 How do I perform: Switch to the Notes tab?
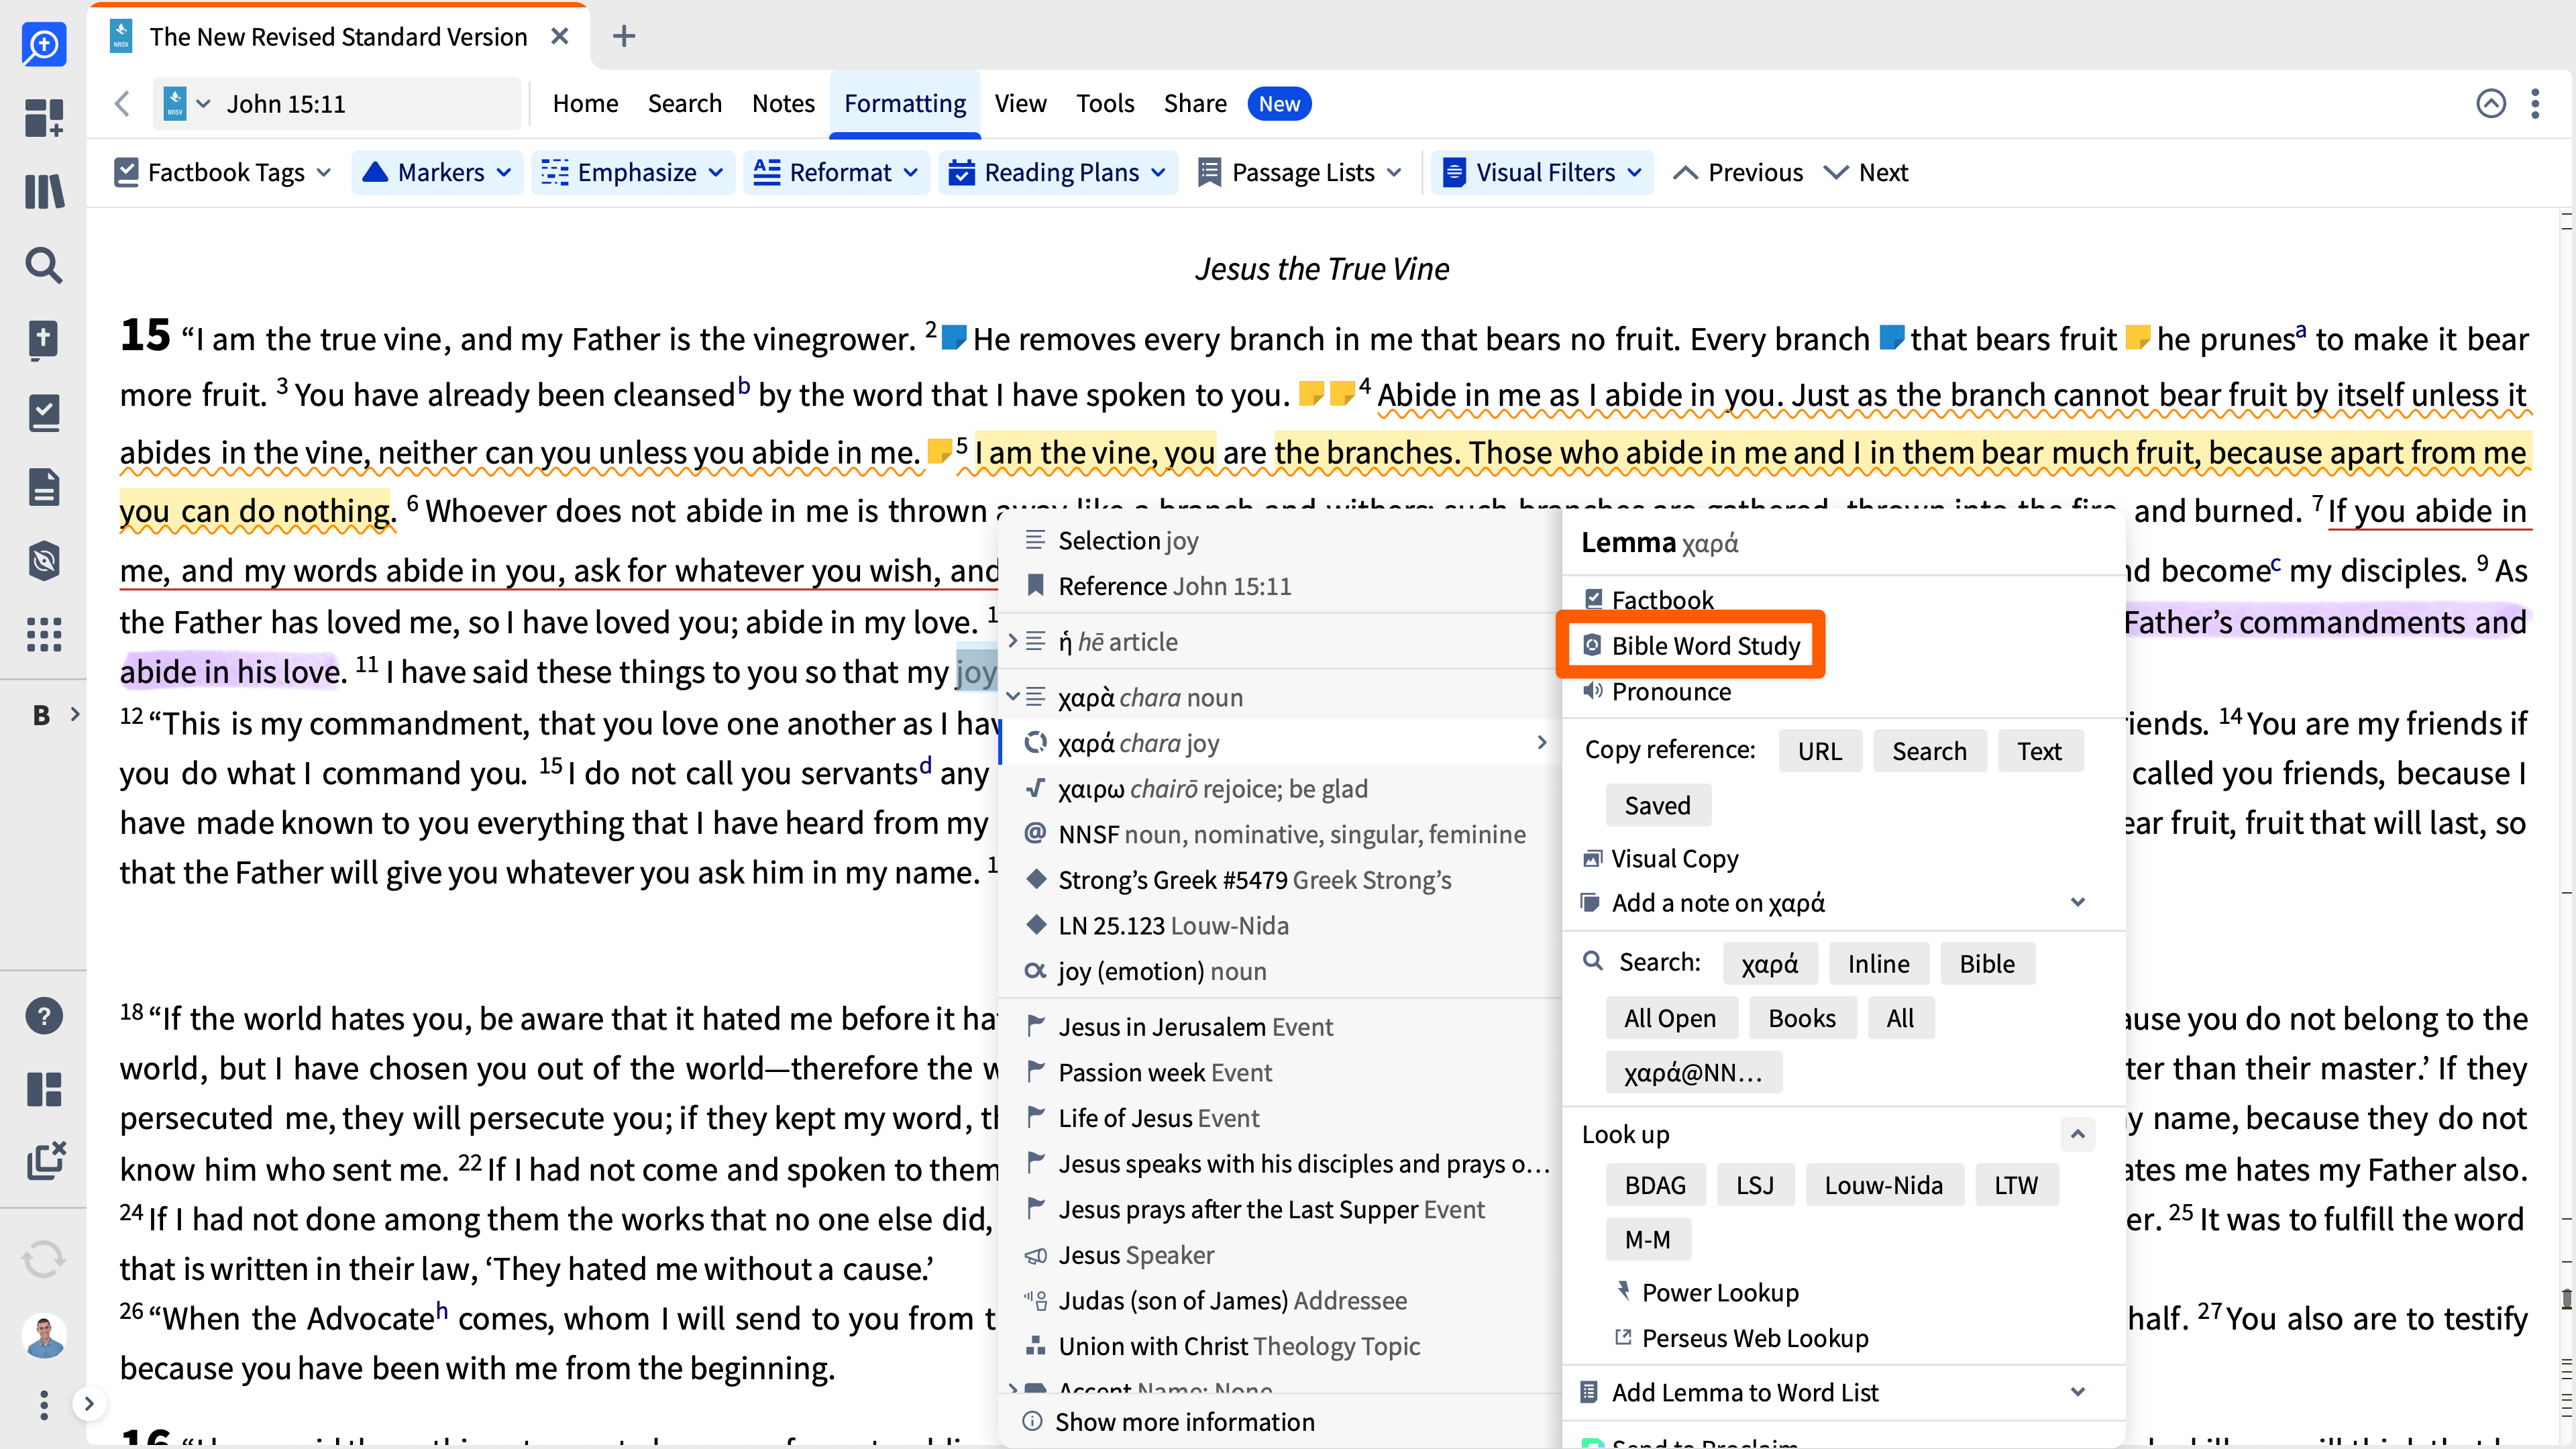point(783,104)
